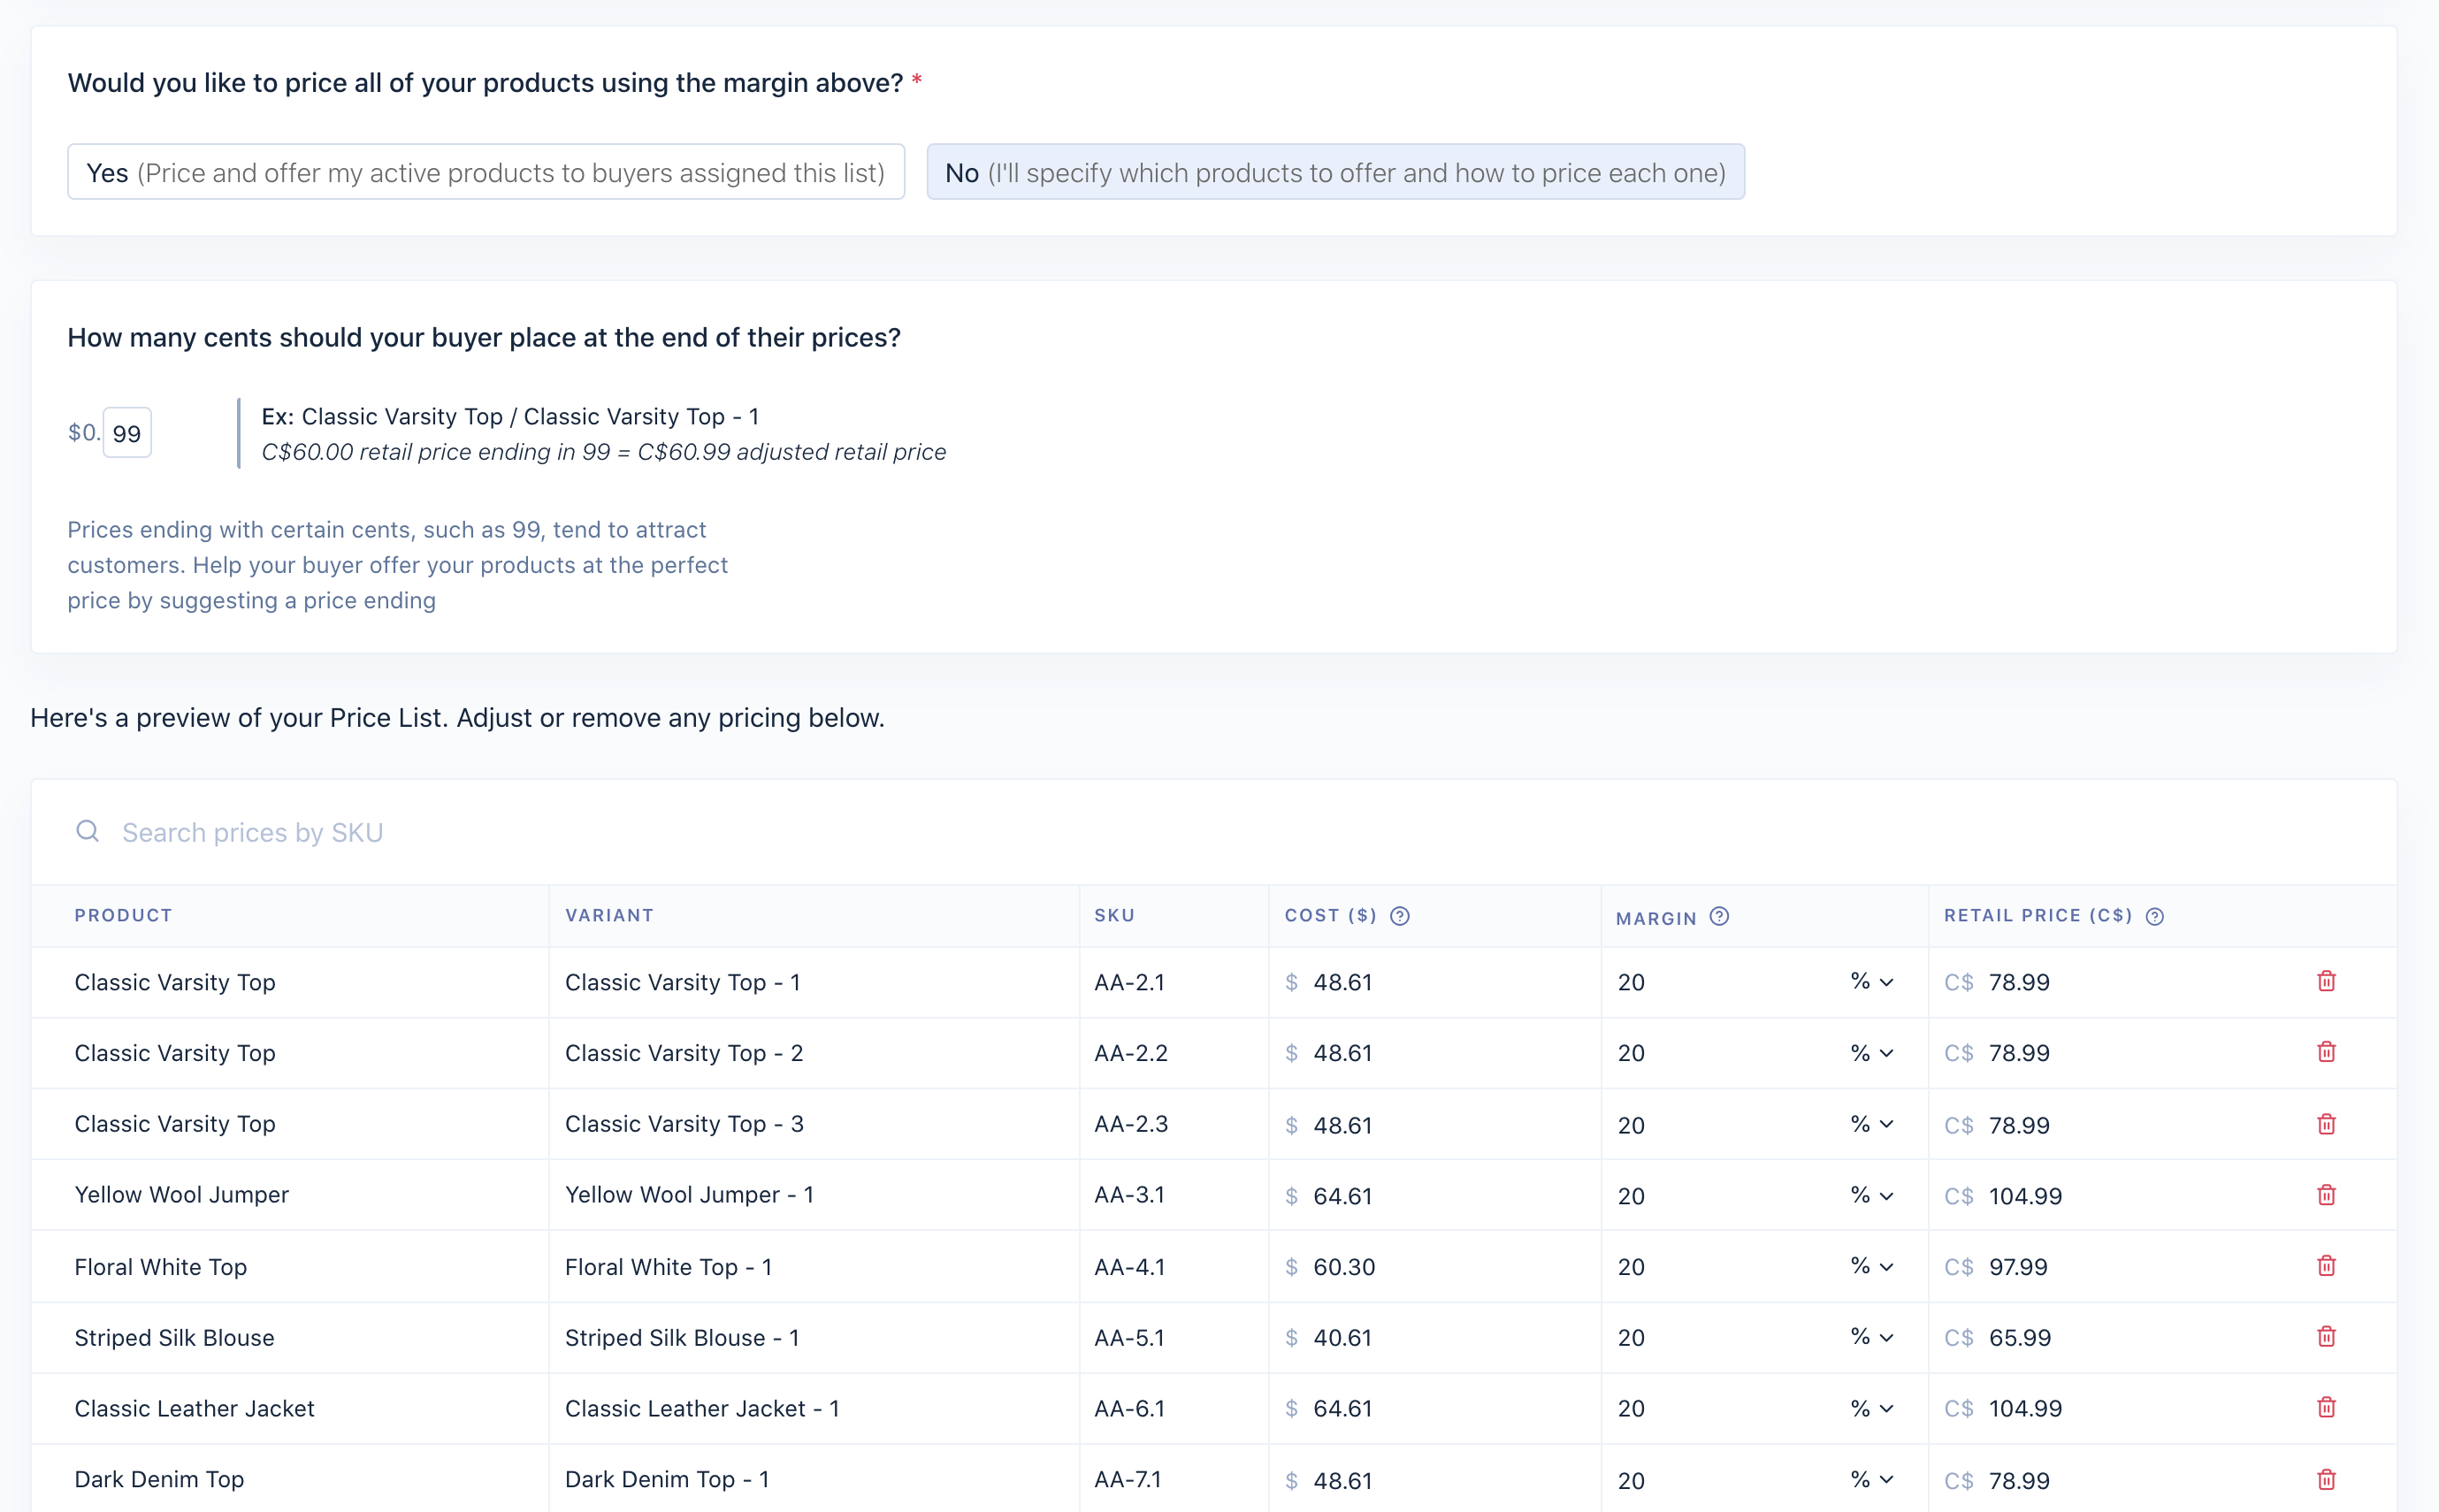
Task: Open margin unit dropdown for AA-2.2
Action: tap(1871, 1053)
